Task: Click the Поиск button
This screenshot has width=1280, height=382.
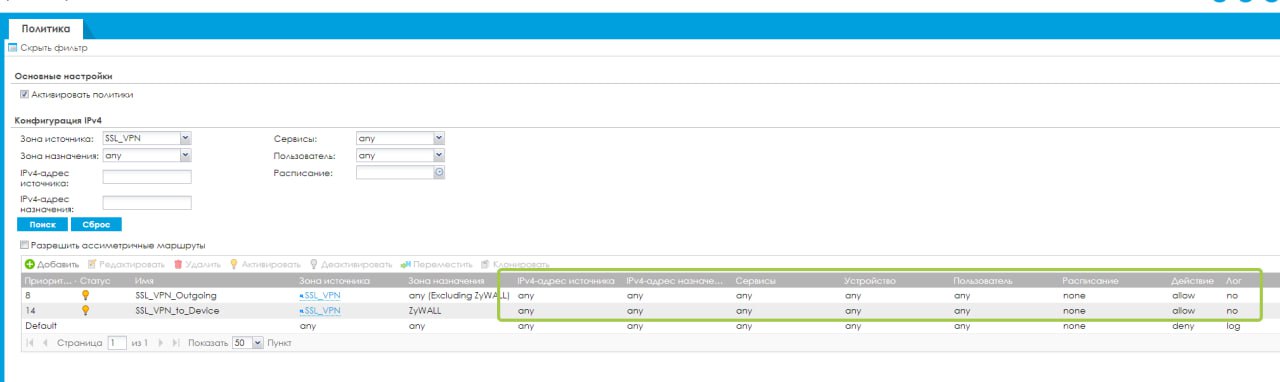Action: [42, 224]
